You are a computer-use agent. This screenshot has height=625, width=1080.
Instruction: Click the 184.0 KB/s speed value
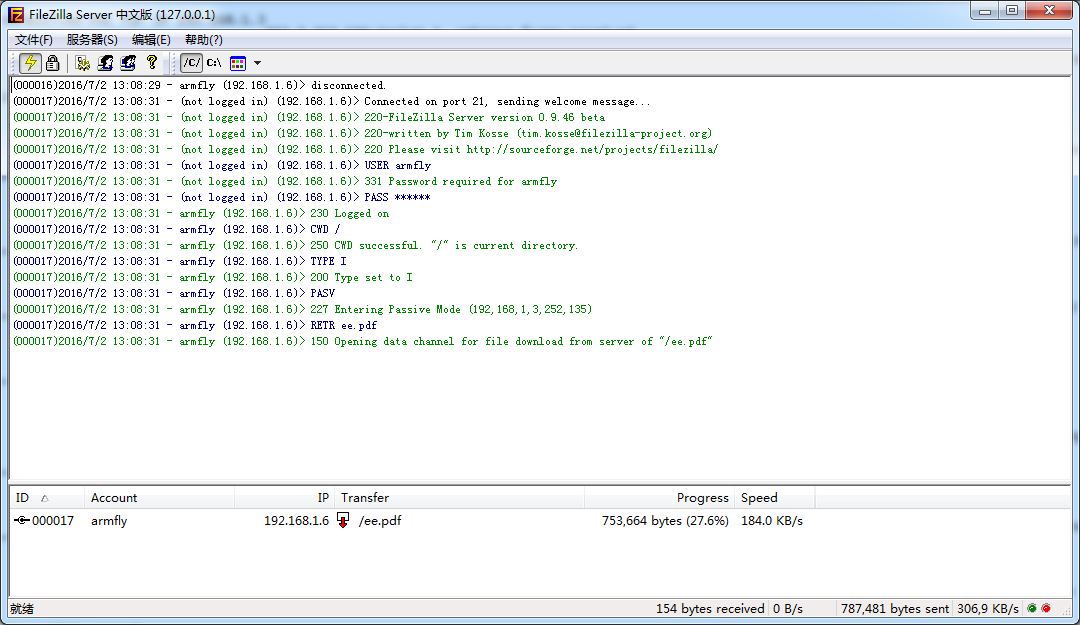[x=771, y=521]
